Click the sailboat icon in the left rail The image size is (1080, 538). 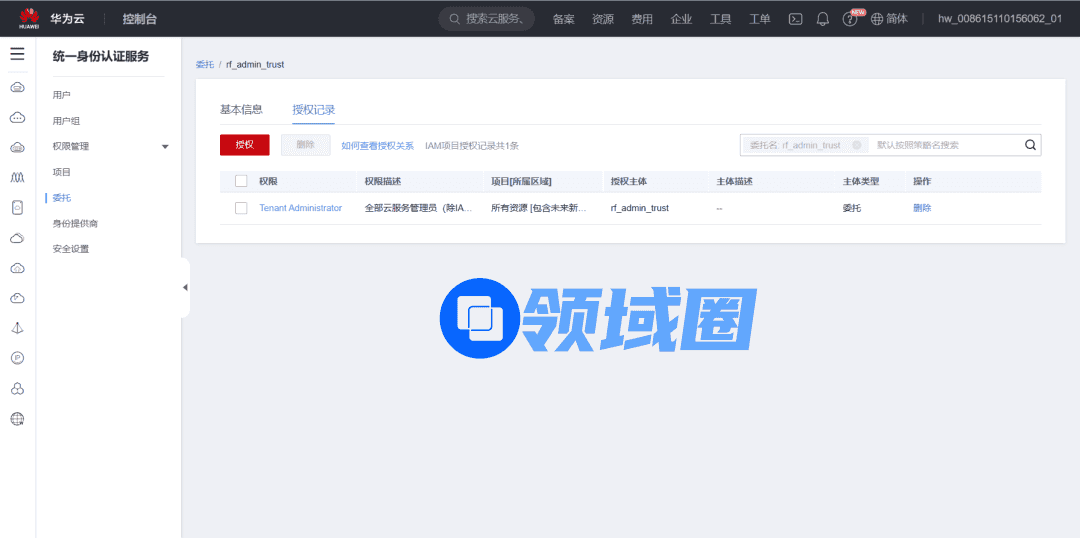[17, 328]
